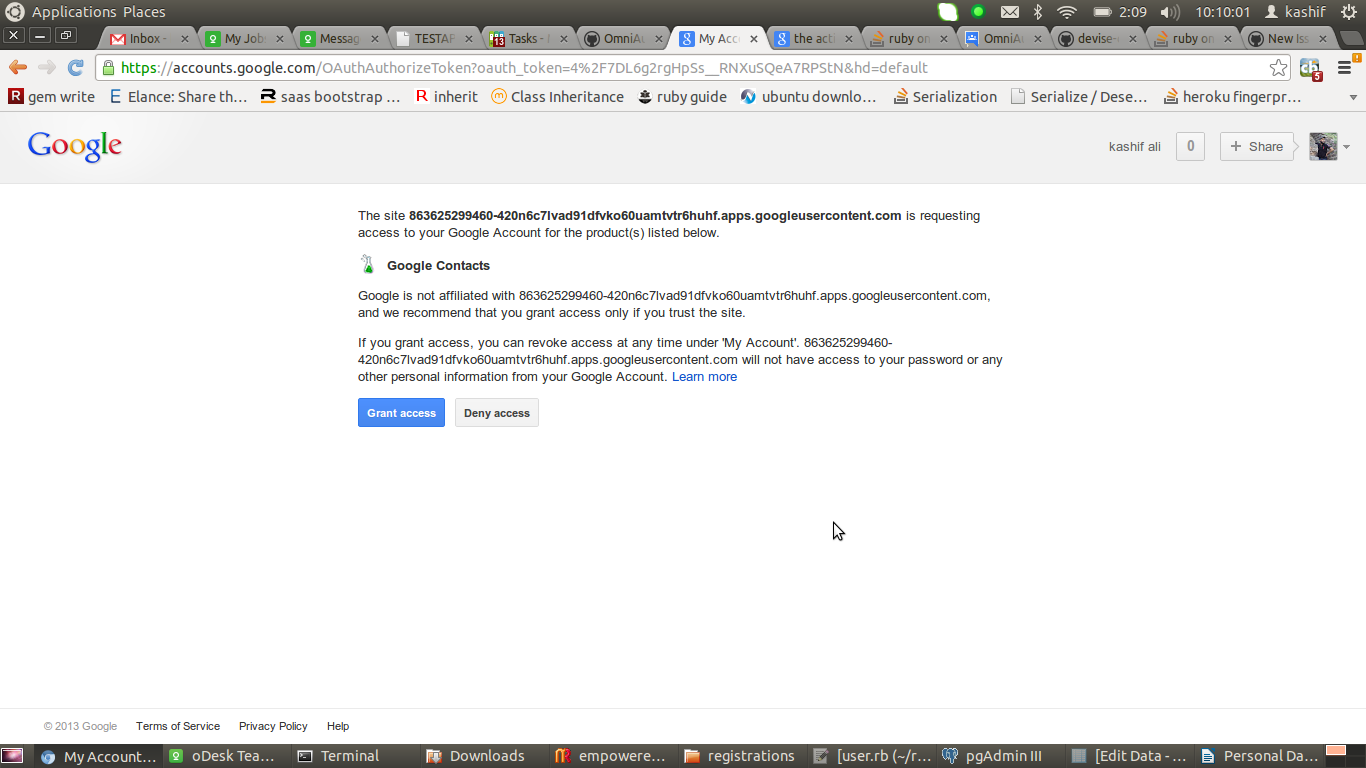Click the volume speaker icon

point(1169,12)
